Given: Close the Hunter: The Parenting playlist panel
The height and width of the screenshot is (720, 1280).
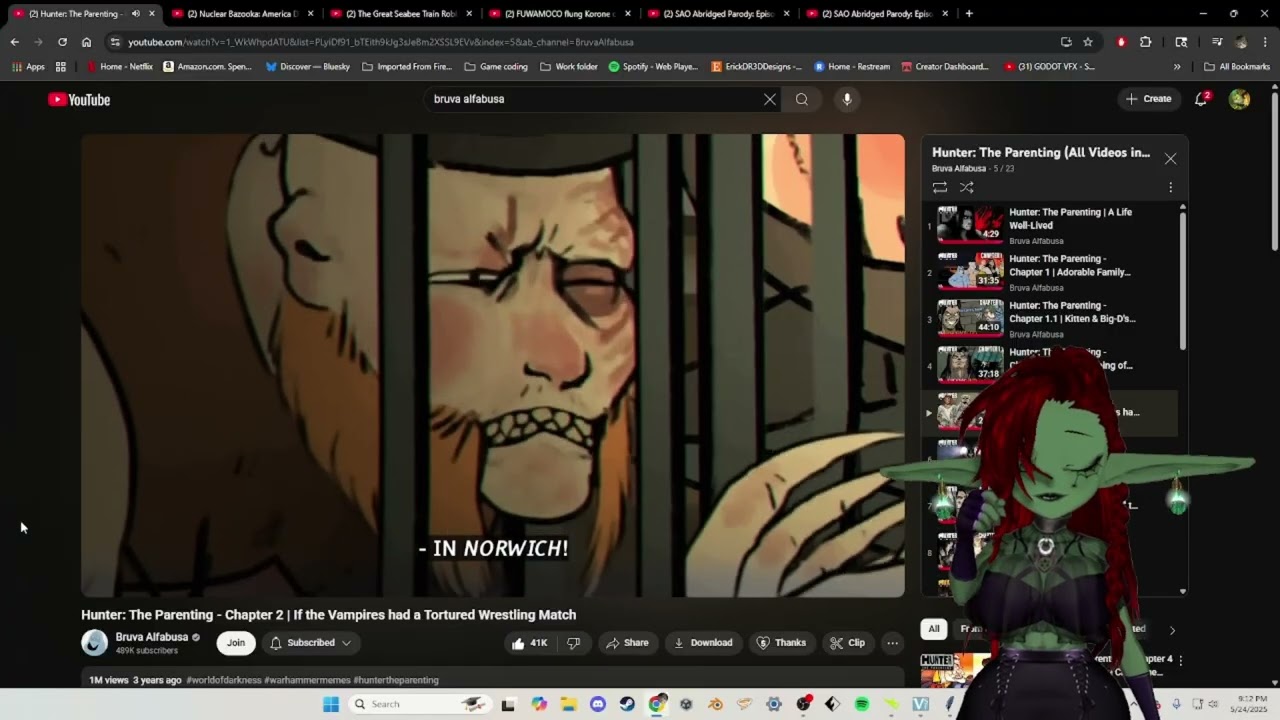Looking at the screenshot, I should tap(1170, 158).
